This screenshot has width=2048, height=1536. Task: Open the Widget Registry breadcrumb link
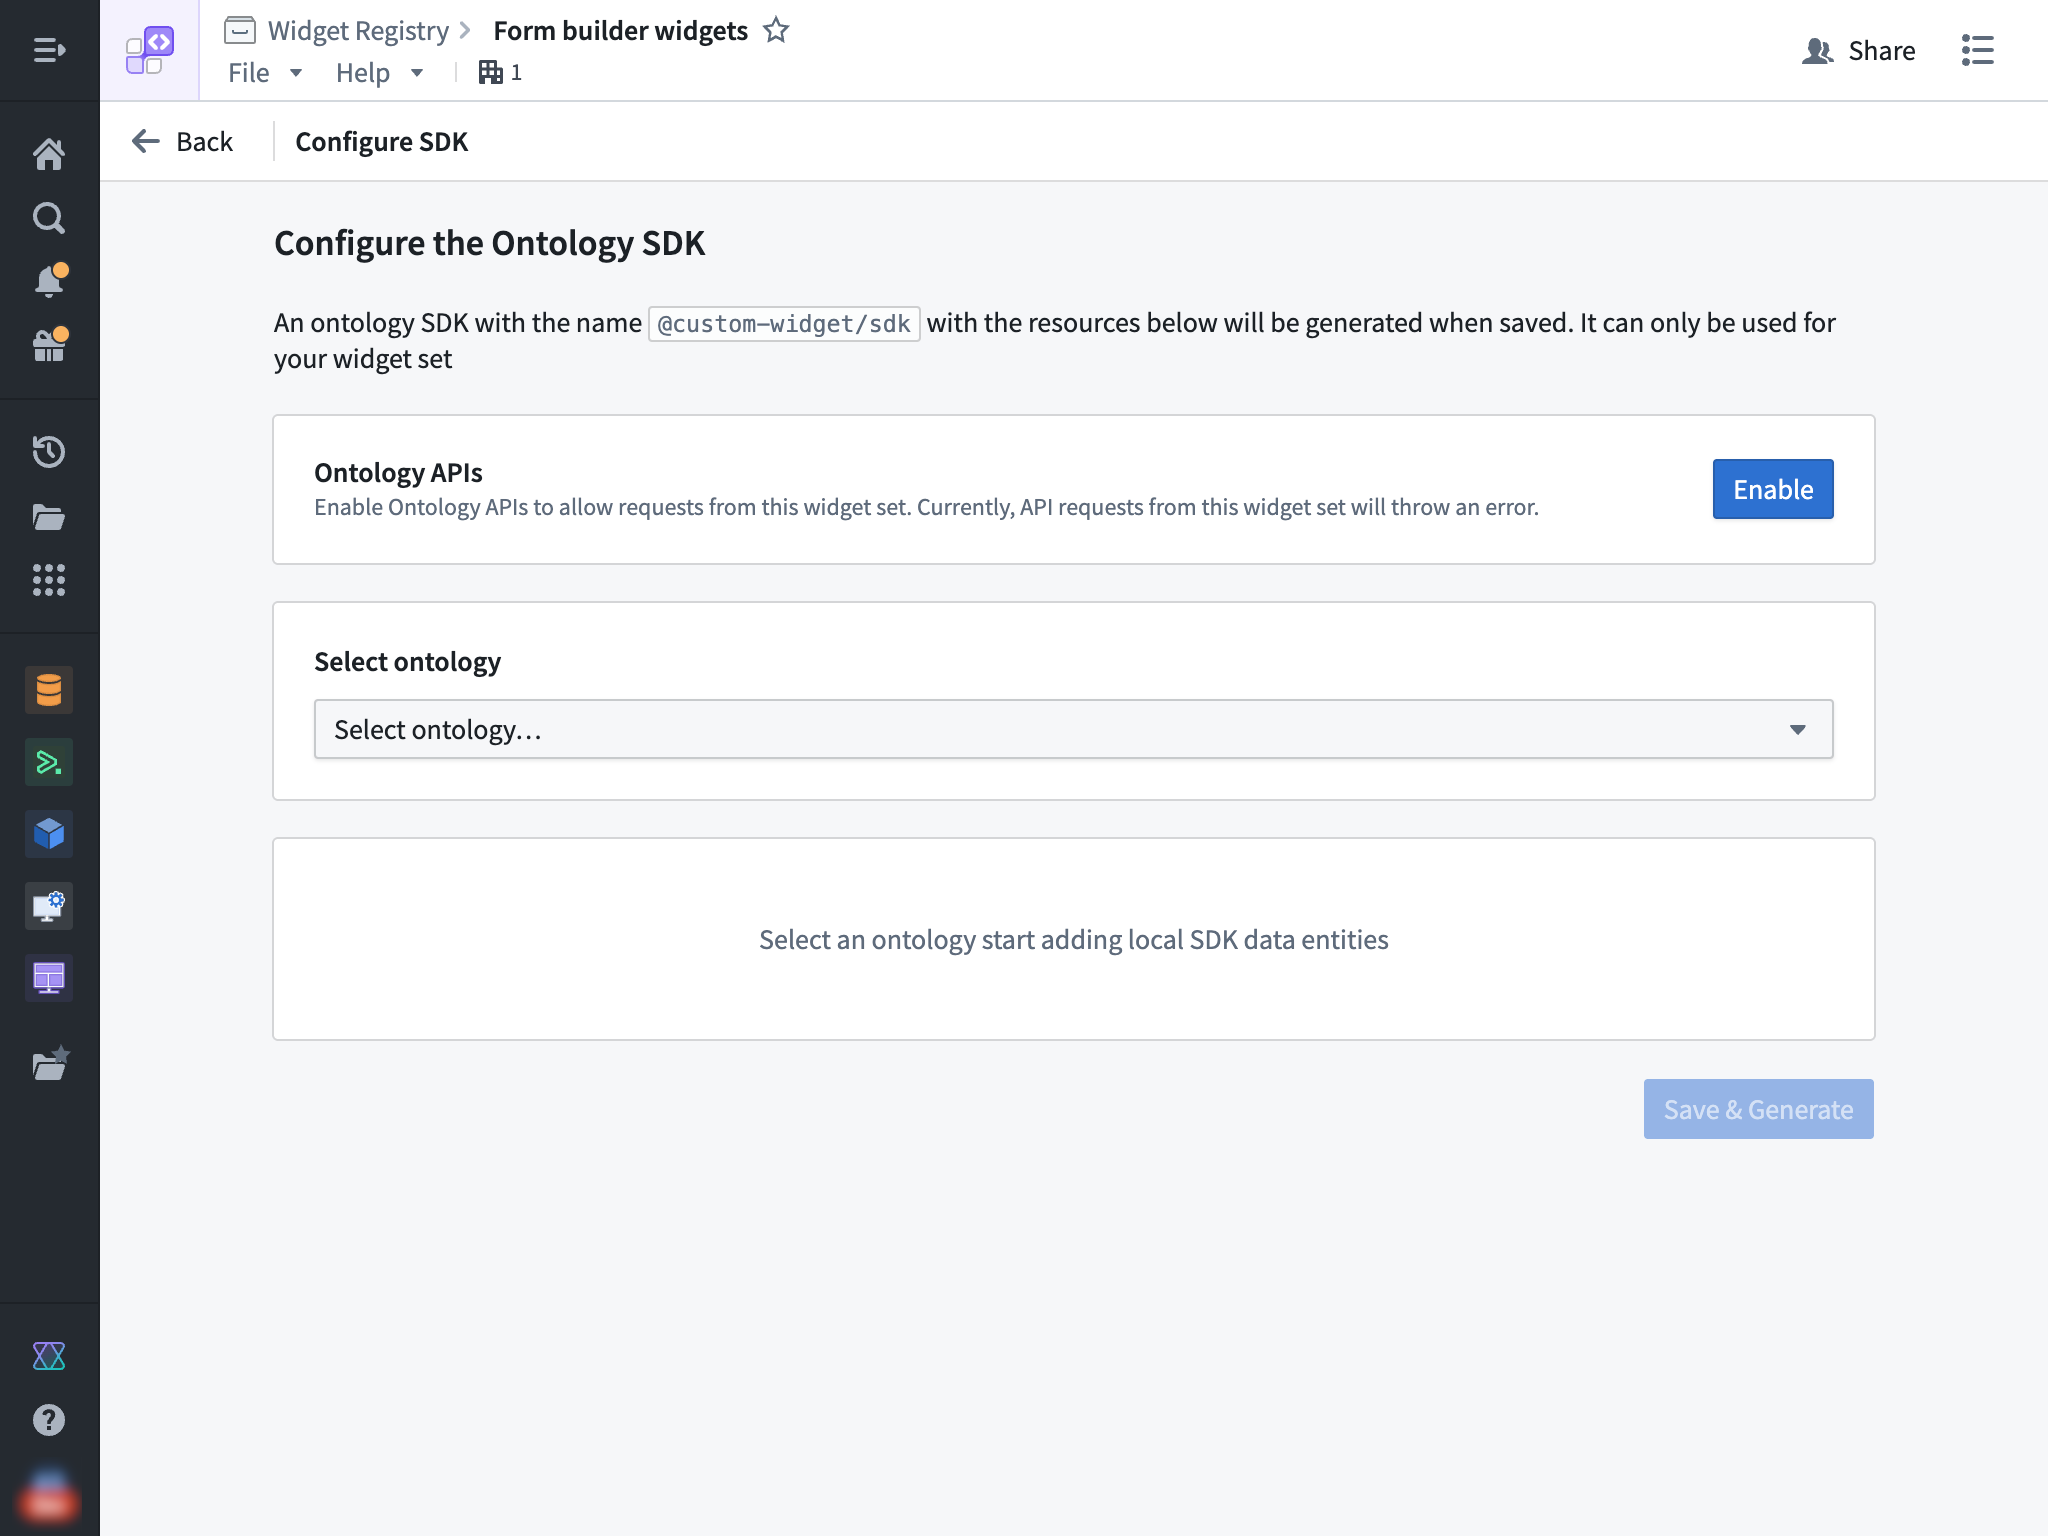click(x=357, y=31)
